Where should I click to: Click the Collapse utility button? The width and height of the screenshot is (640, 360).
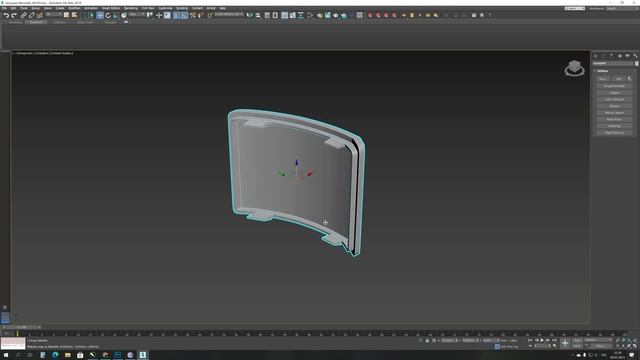tap(614, 93)
